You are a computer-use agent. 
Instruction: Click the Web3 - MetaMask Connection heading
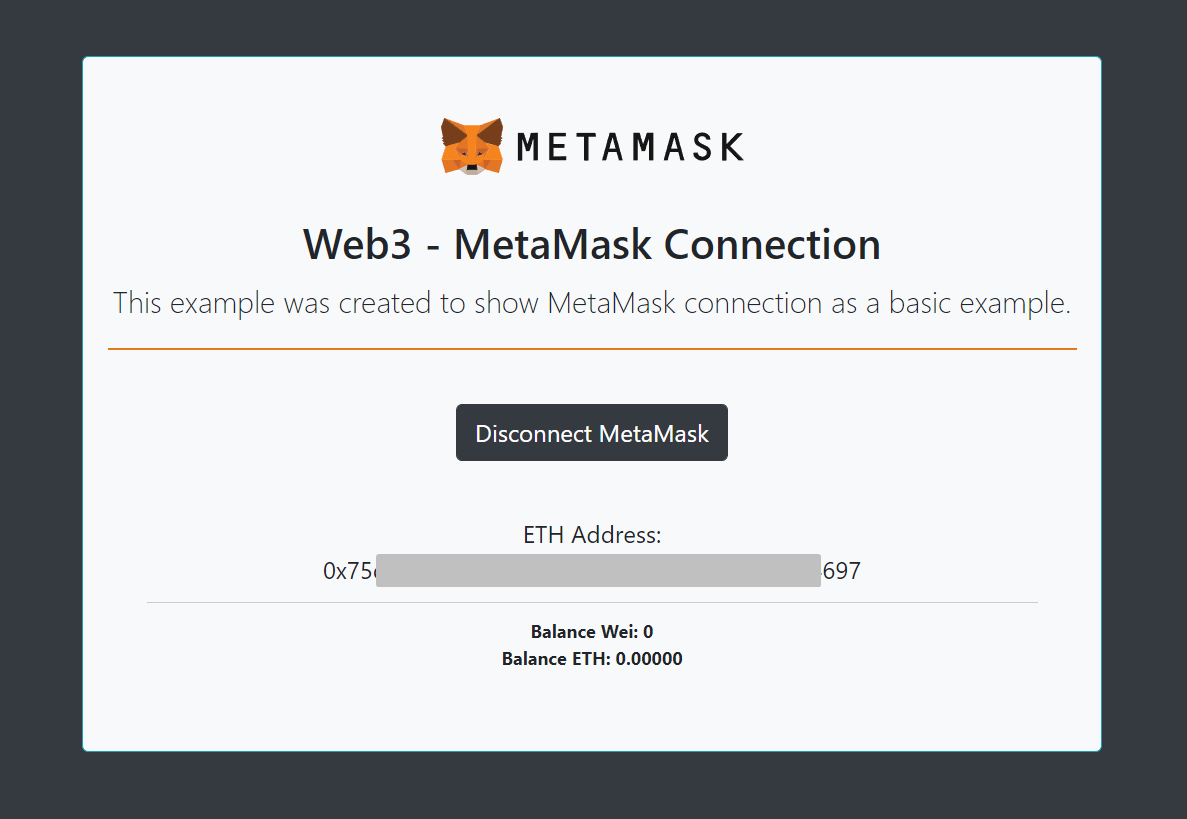point(591,243)
